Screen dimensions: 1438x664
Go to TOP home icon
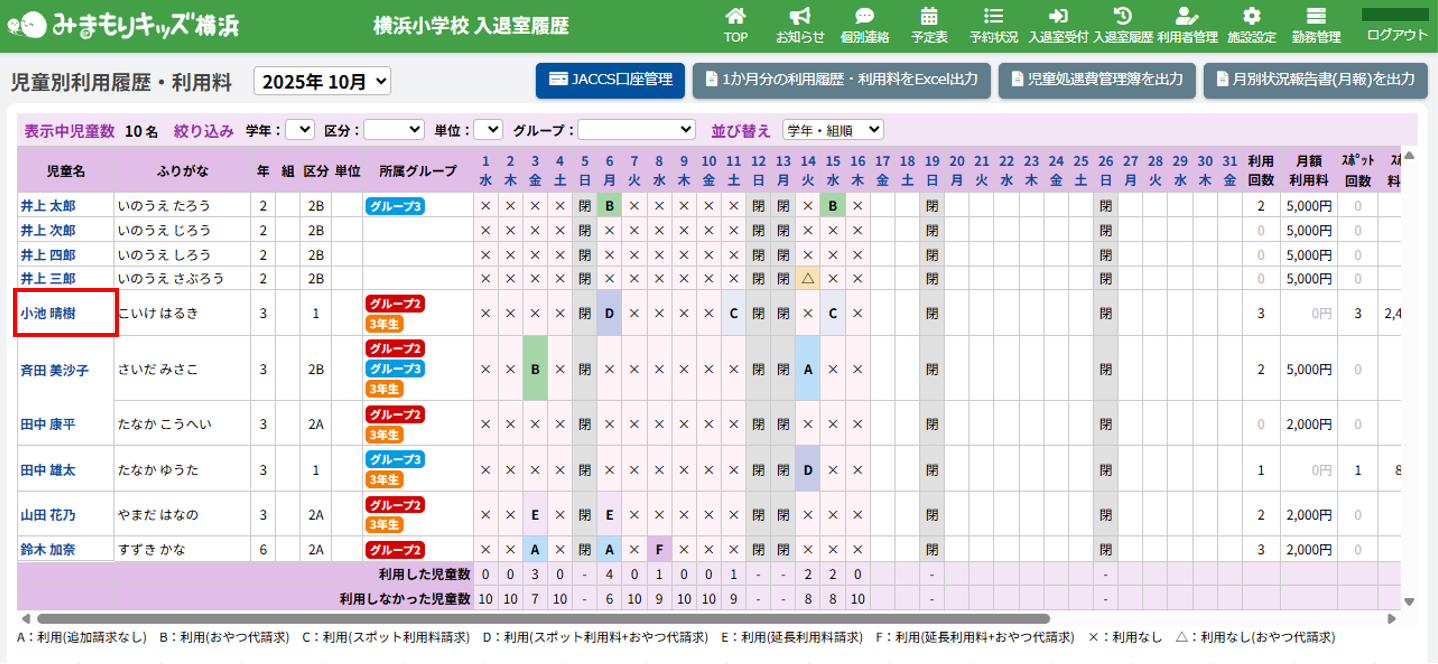(x=736, y=25)
